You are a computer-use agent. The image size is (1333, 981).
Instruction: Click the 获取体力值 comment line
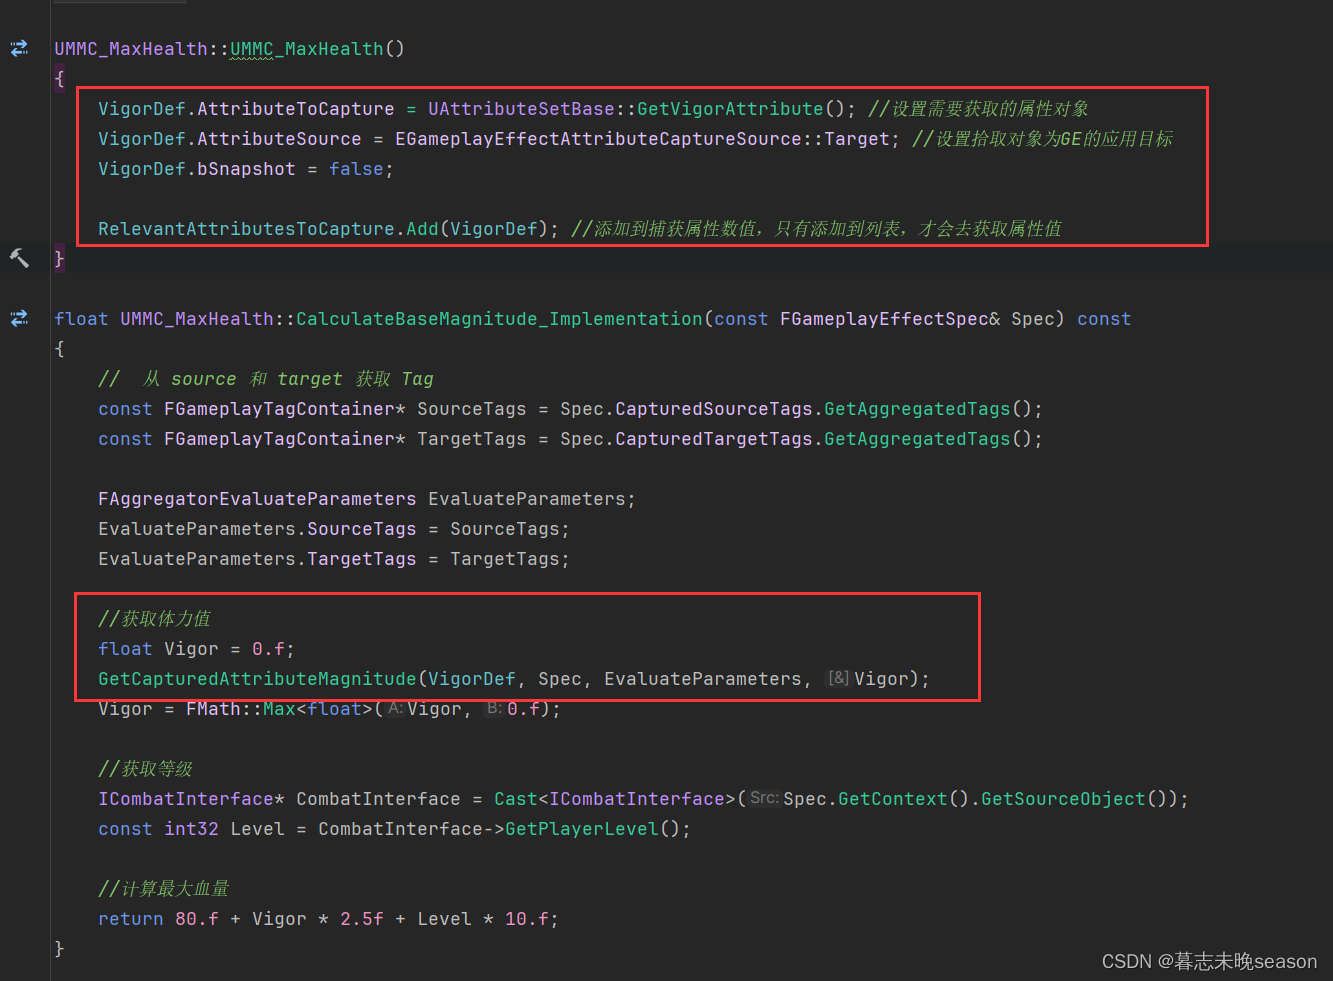pos(155,618)
